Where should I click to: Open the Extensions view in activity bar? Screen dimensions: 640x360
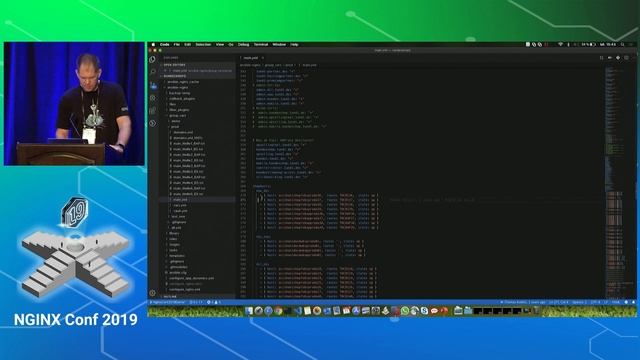point(153,111)
